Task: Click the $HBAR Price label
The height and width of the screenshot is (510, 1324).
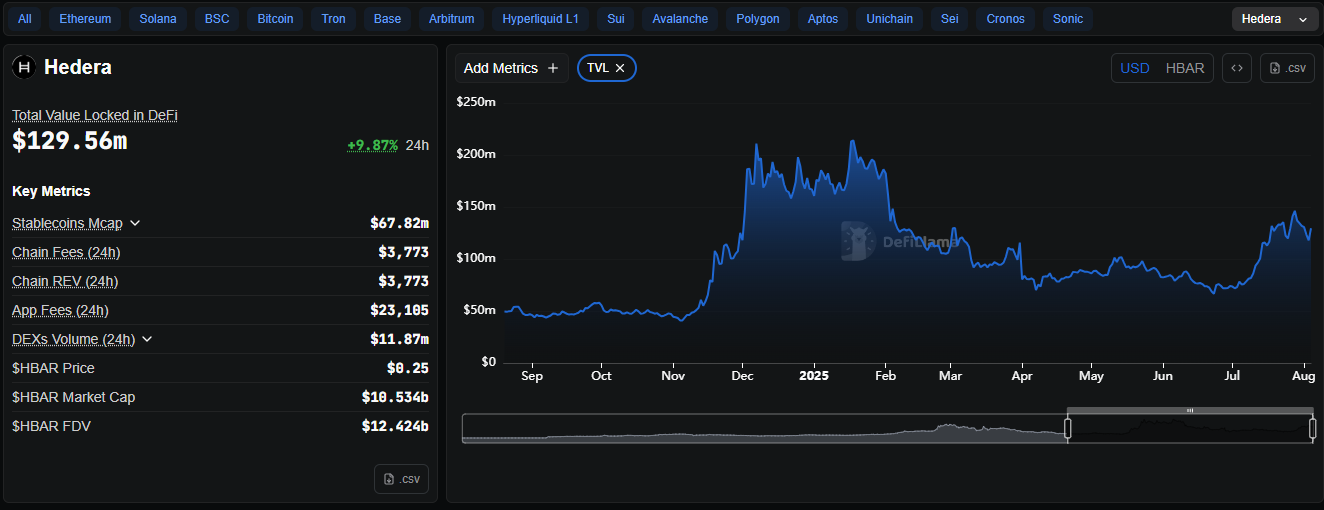Action: point(53,368)
